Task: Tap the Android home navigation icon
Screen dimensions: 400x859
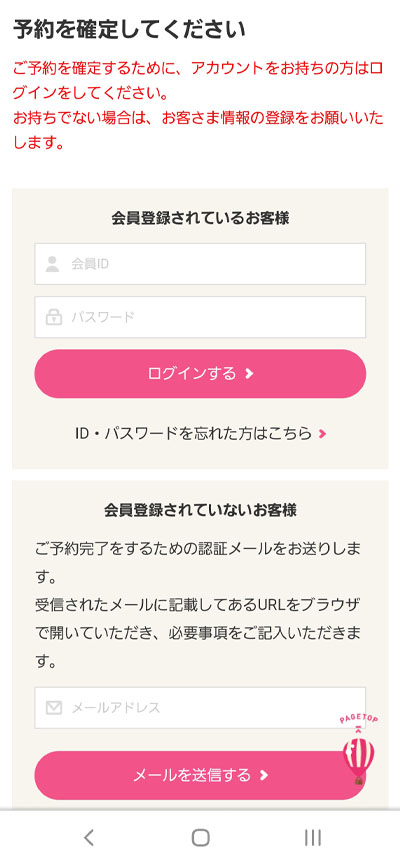Action: pos(201,837)
